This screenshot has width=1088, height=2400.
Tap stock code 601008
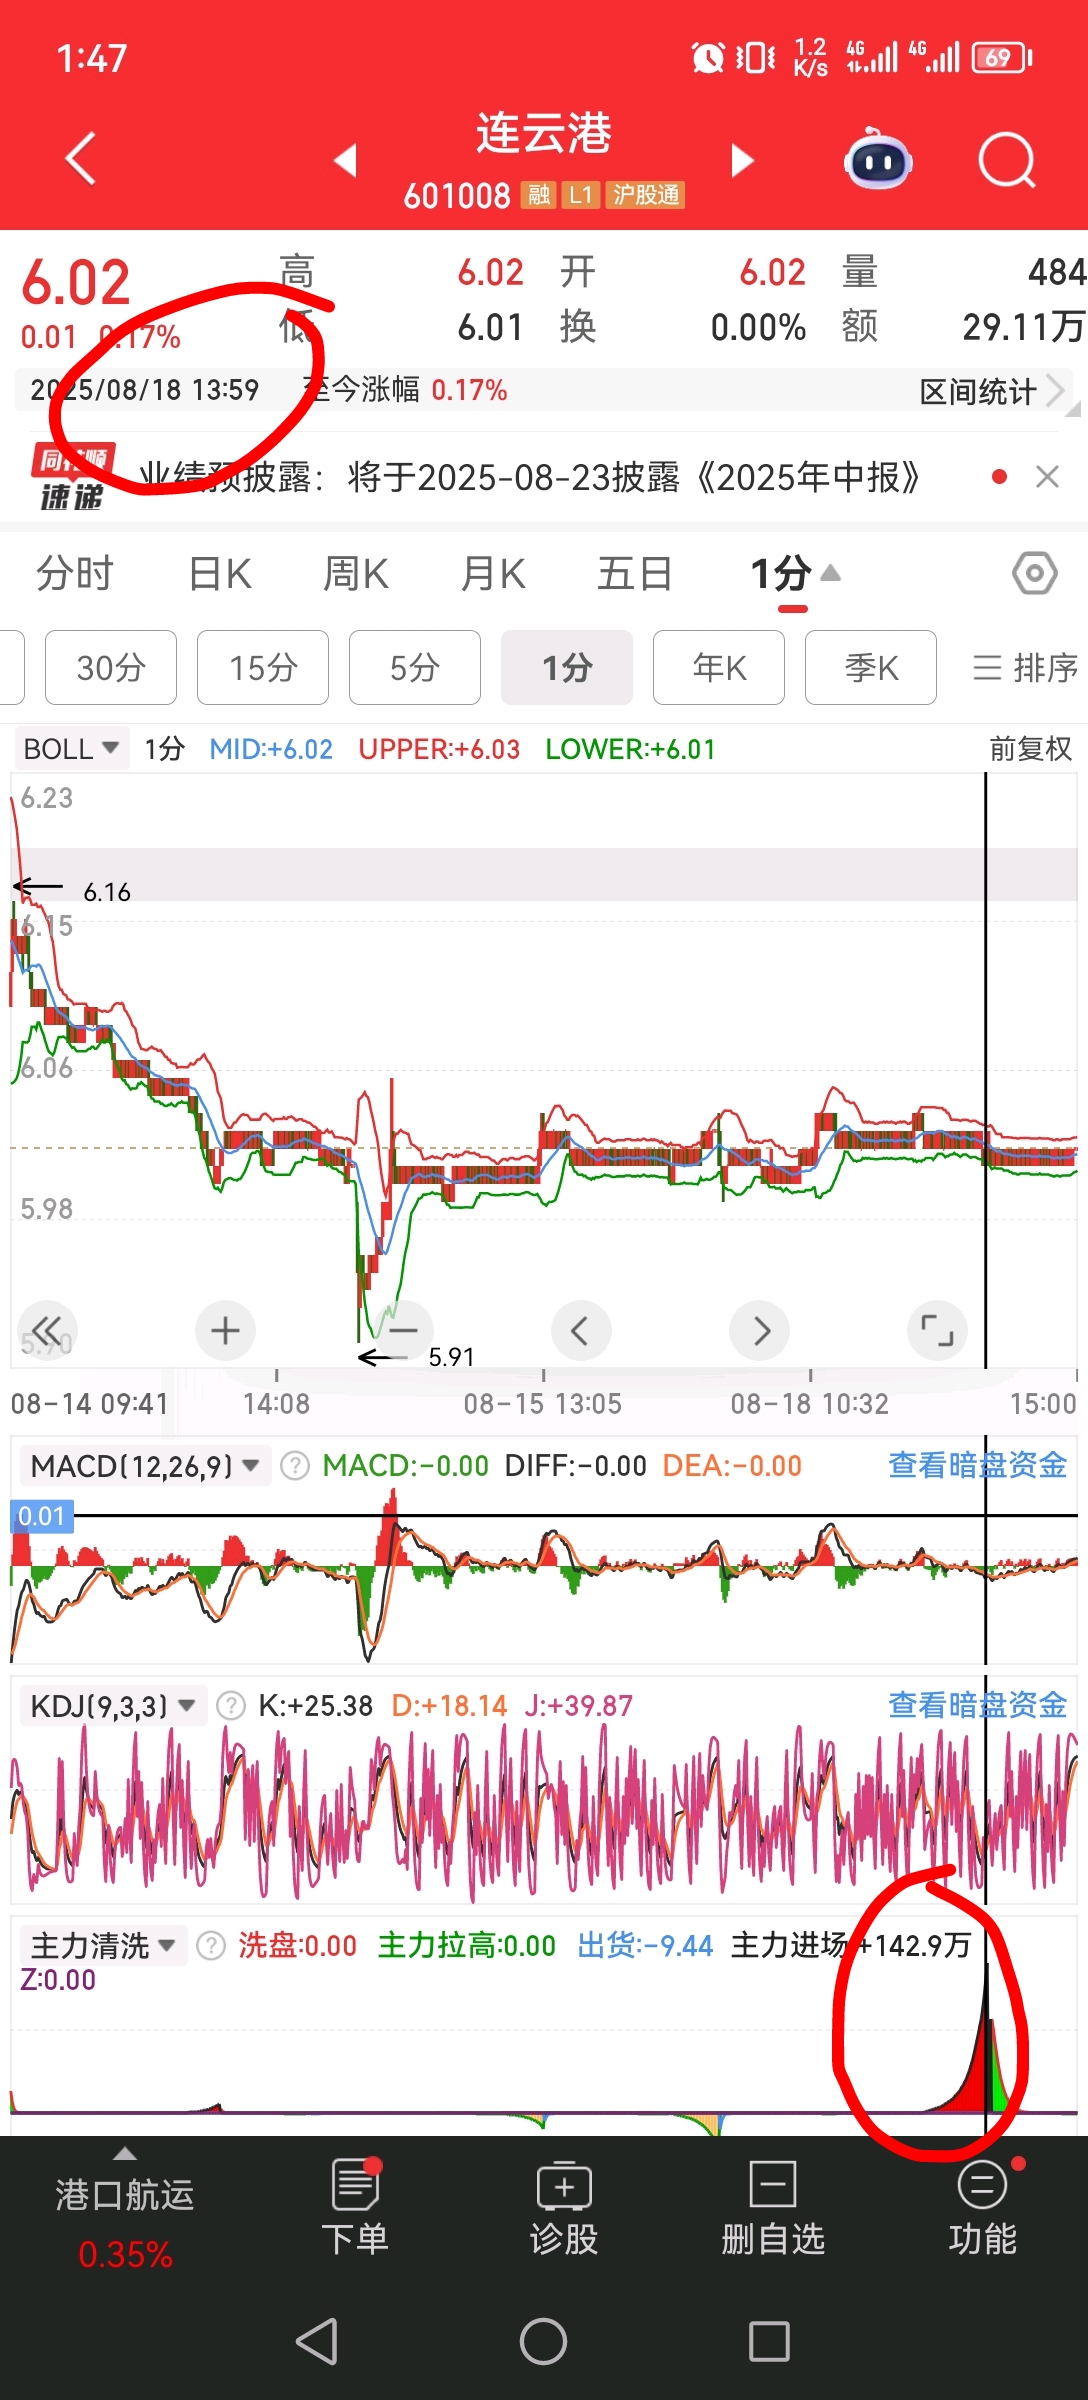[457, 195]
